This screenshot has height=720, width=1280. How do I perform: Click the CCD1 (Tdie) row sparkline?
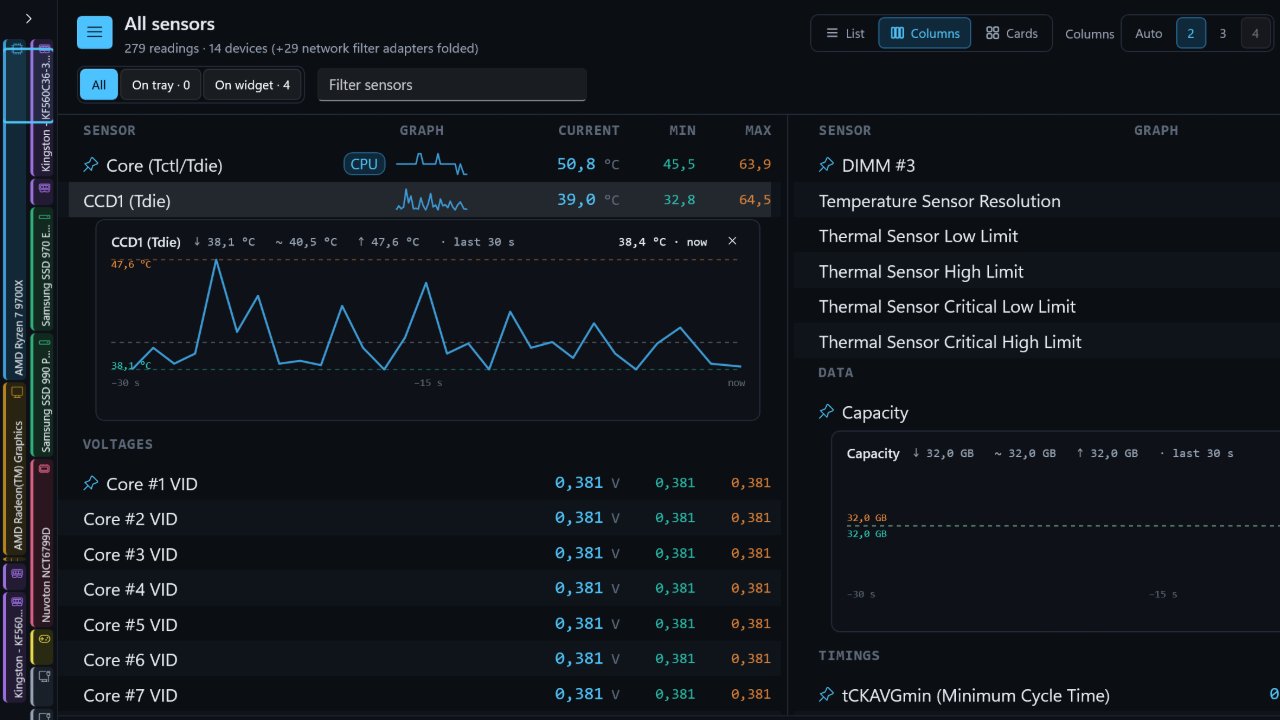431,200
